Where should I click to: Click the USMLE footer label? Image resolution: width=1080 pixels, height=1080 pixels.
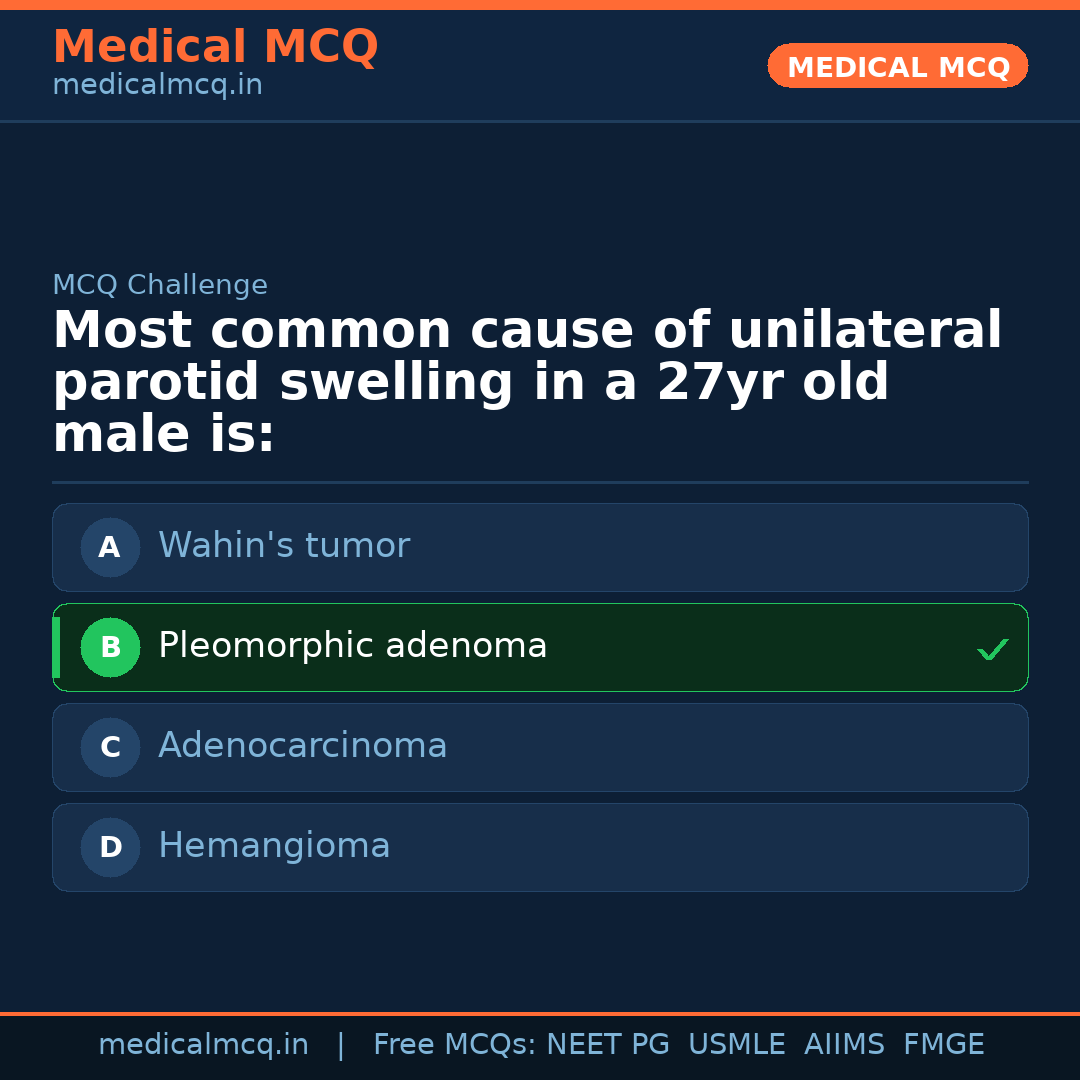(x=736, y=1045)
